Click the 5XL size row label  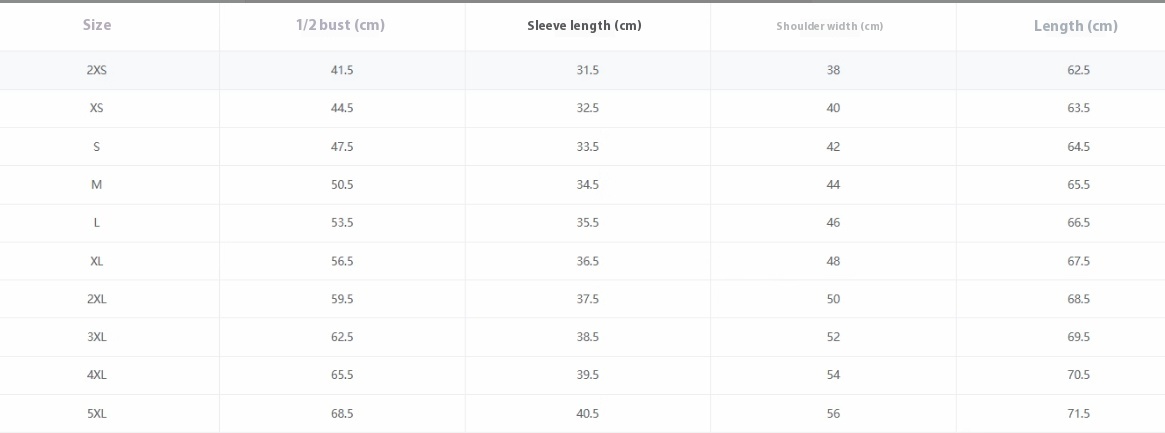(97, 414)
